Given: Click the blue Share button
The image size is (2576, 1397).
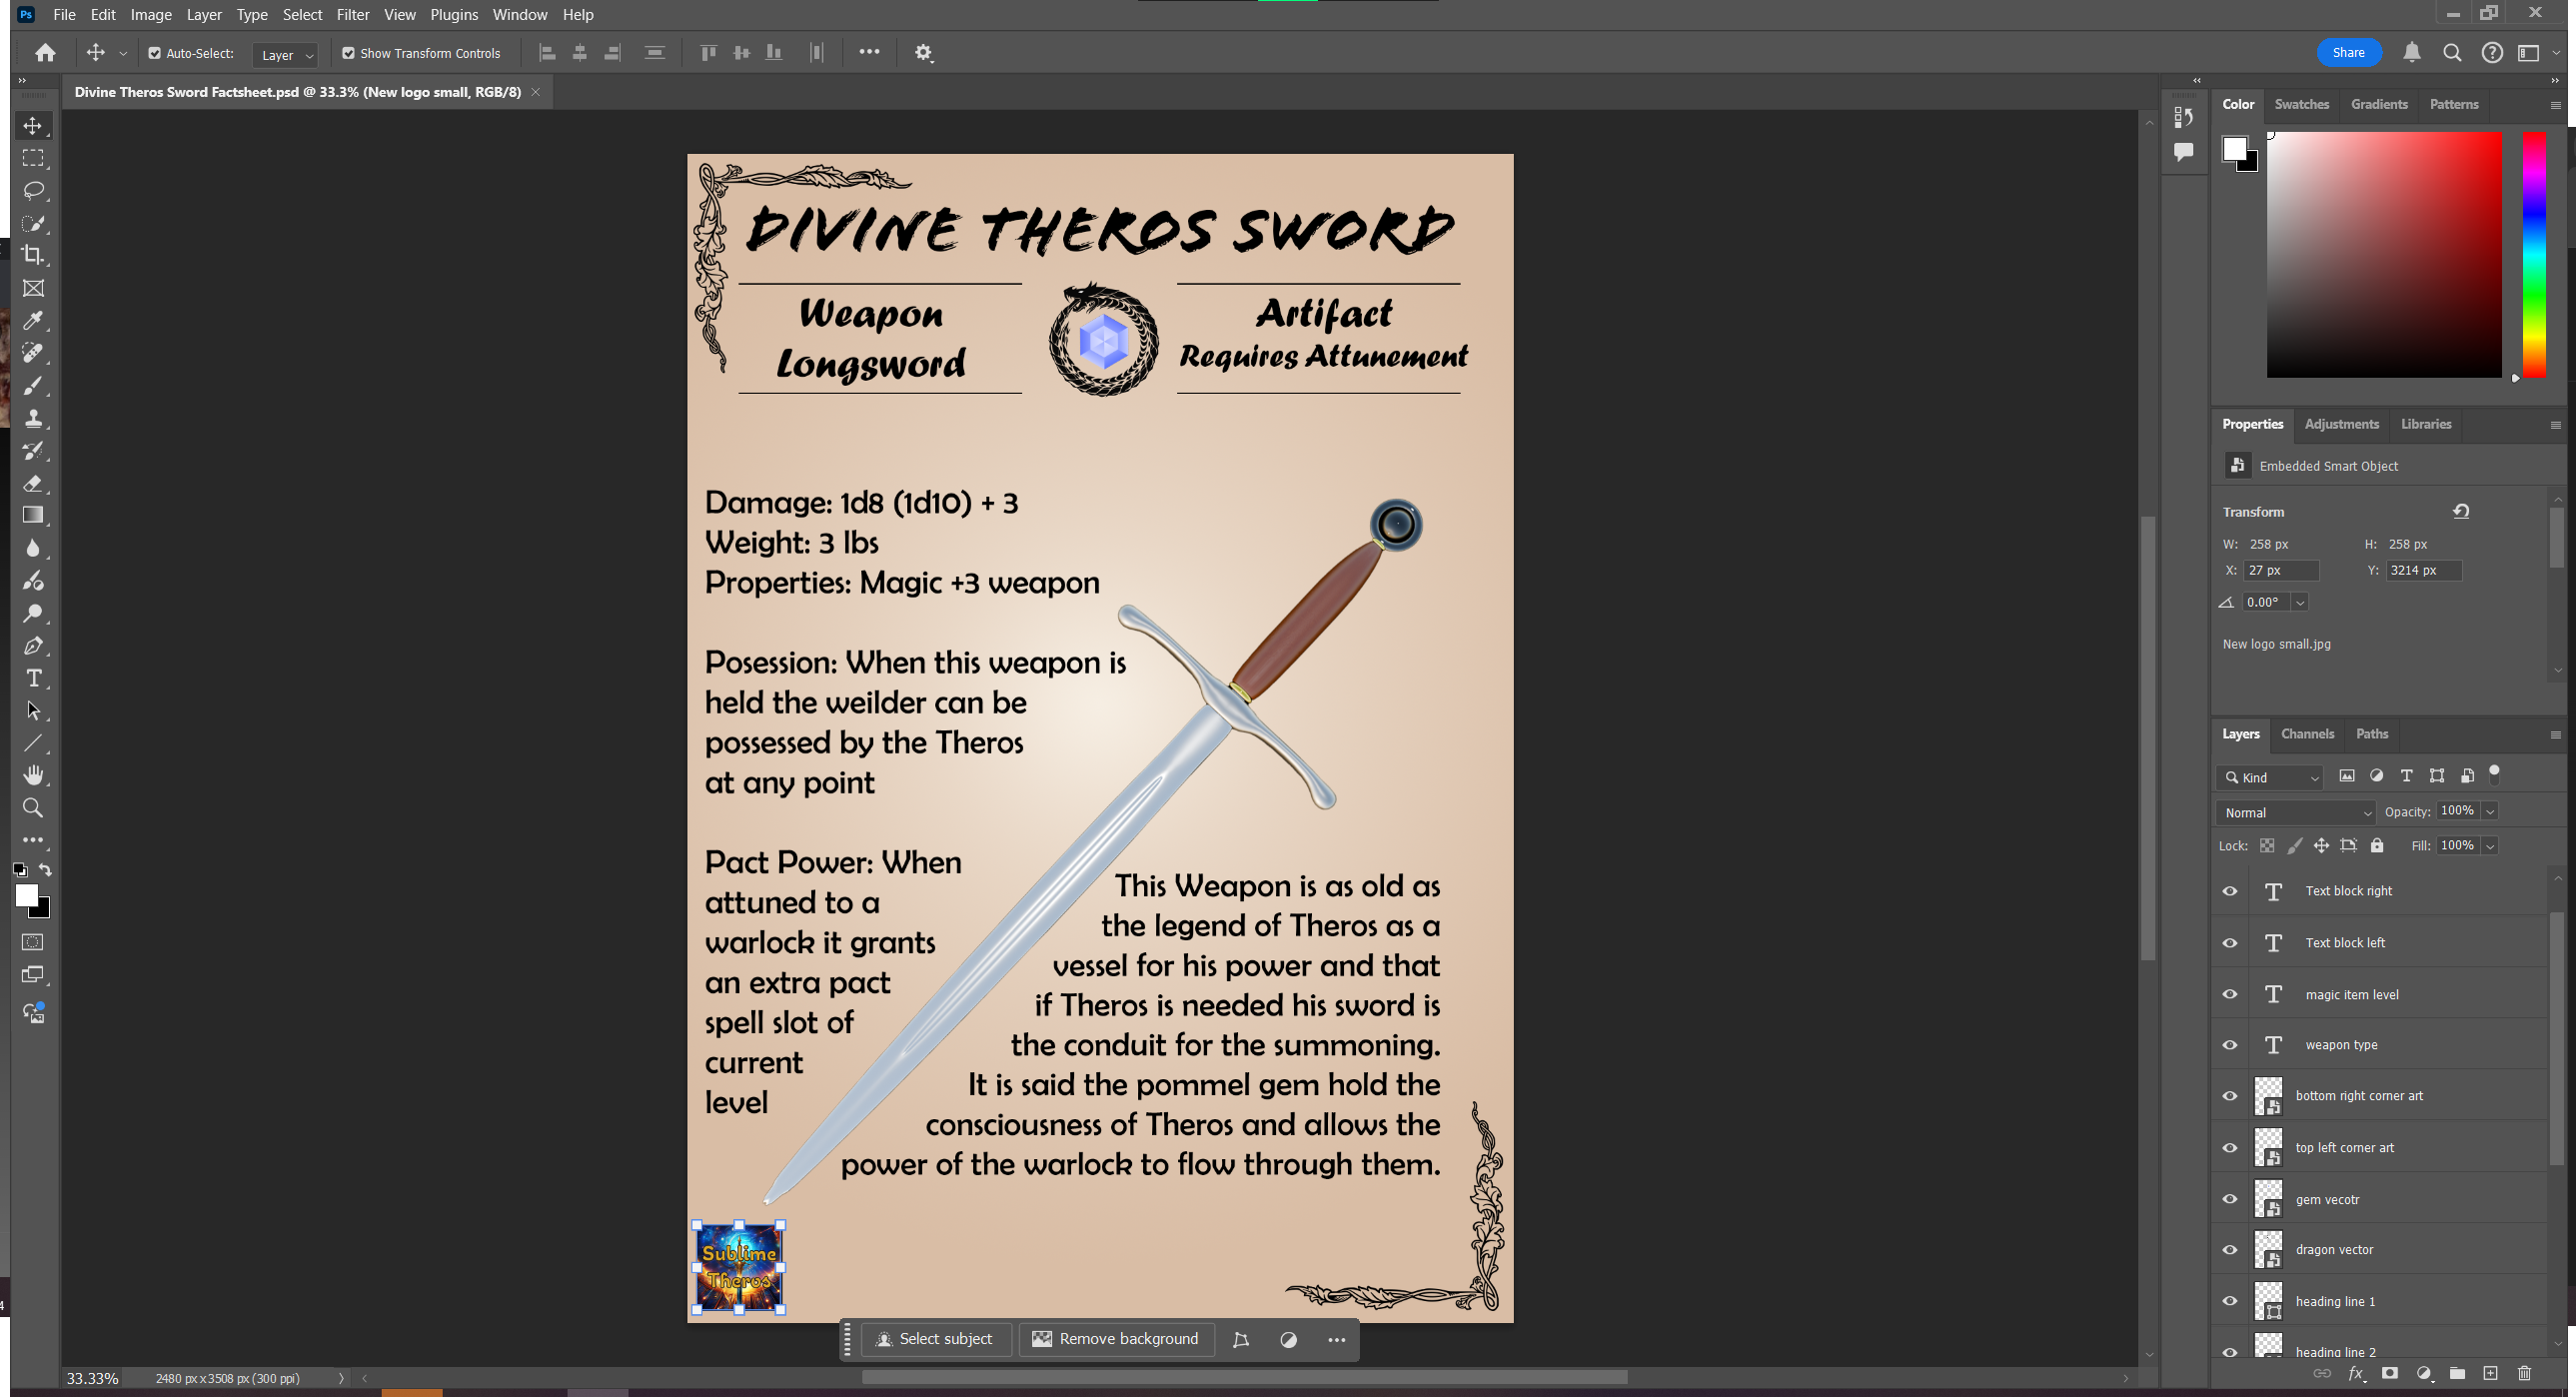Looking at the screenshot, I should (x=2348, y=53).
